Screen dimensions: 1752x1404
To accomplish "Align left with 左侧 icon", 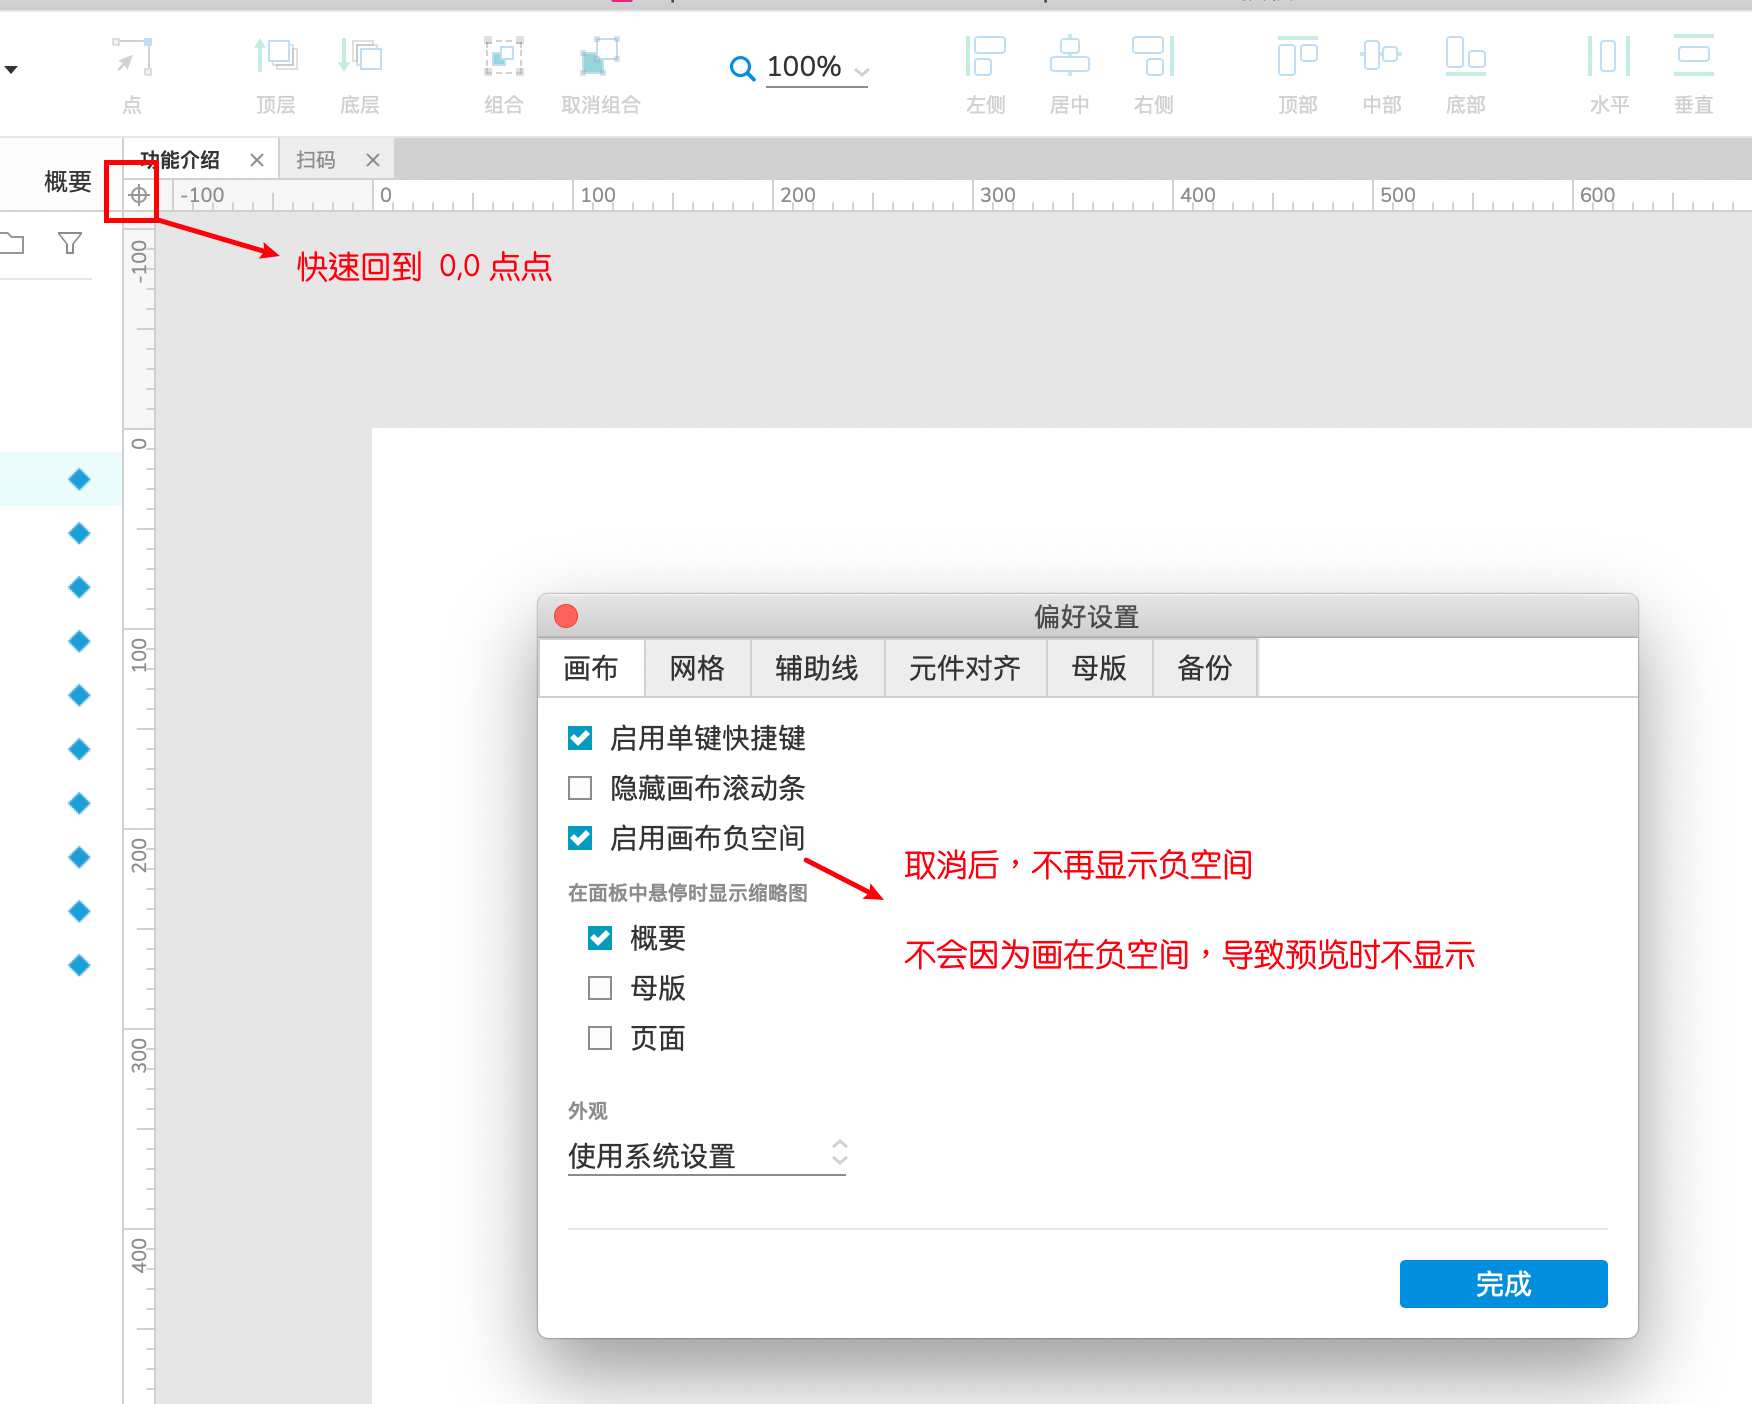I will tap(986, 57).
